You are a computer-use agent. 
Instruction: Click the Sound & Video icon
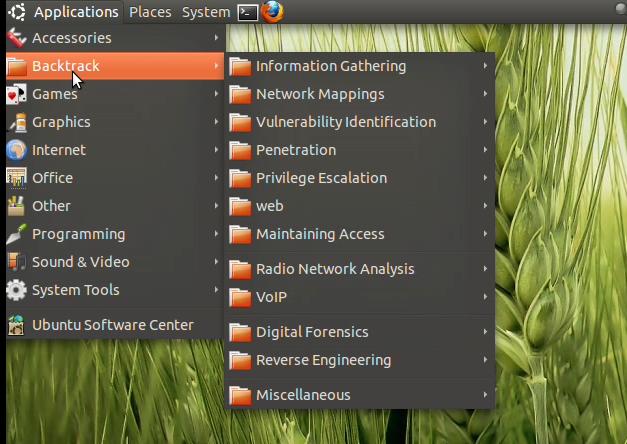coord(16,262)
